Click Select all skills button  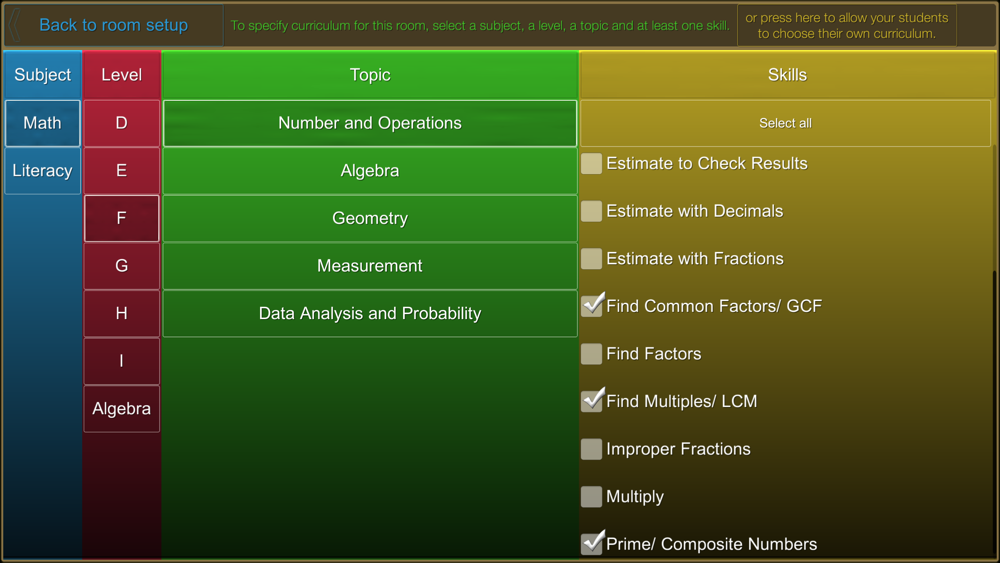click(x=785, y=123)
